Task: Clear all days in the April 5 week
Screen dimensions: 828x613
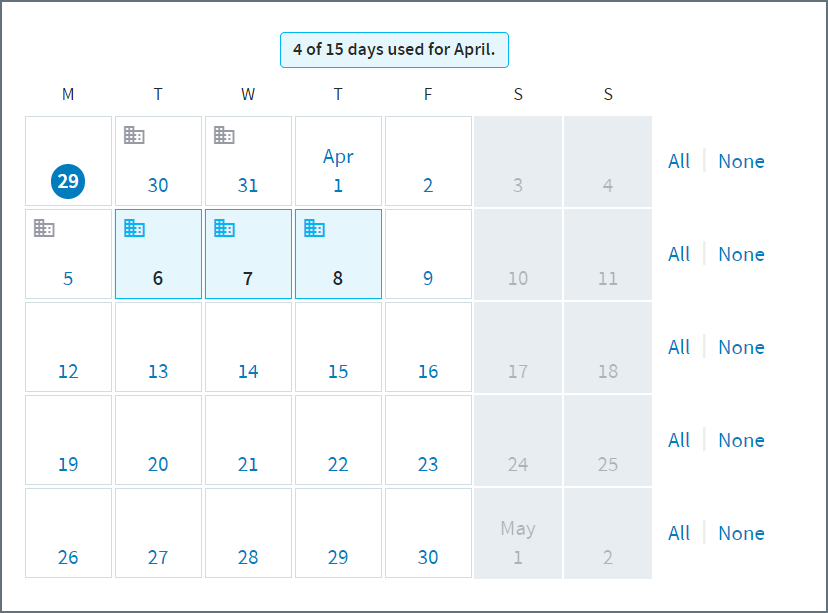Action: coord(741,254)
